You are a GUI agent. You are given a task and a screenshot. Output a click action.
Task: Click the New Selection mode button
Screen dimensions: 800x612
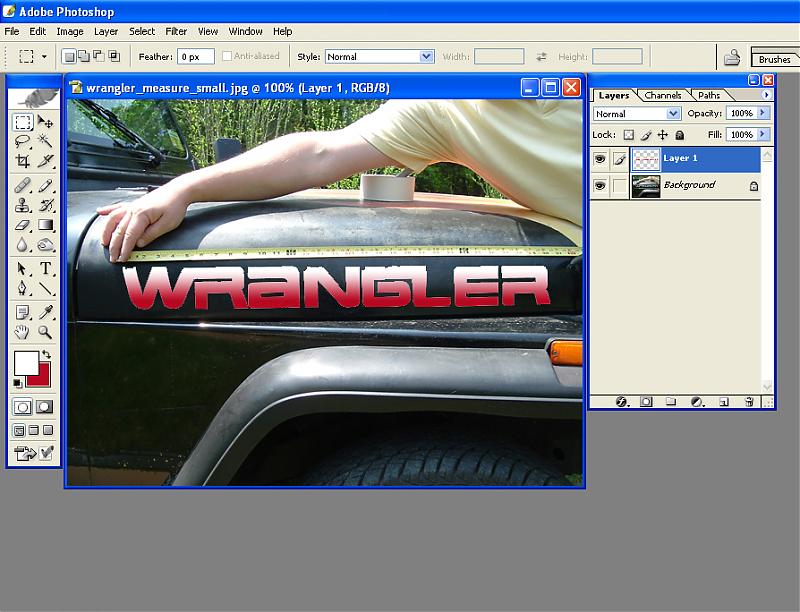click(68, 56)
